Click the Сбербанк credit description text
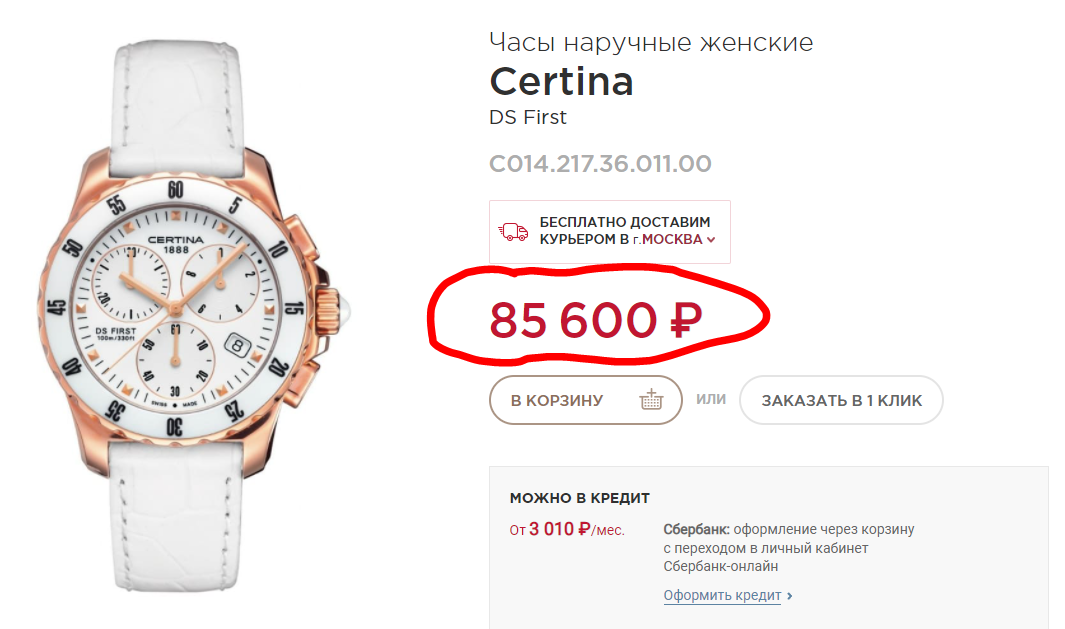Screen dimensions: 1065x629 tap(789, 547)
